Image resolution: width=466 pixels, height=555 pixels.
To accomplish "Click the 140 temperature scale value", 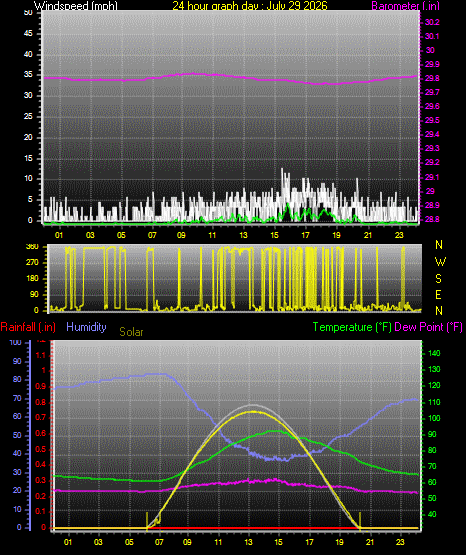I will 434,353.
